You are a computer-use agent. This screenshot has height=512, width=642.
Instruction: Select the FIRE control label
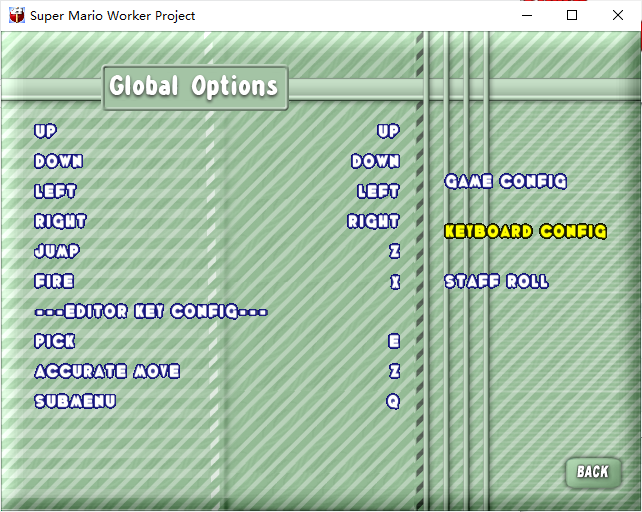54,281
